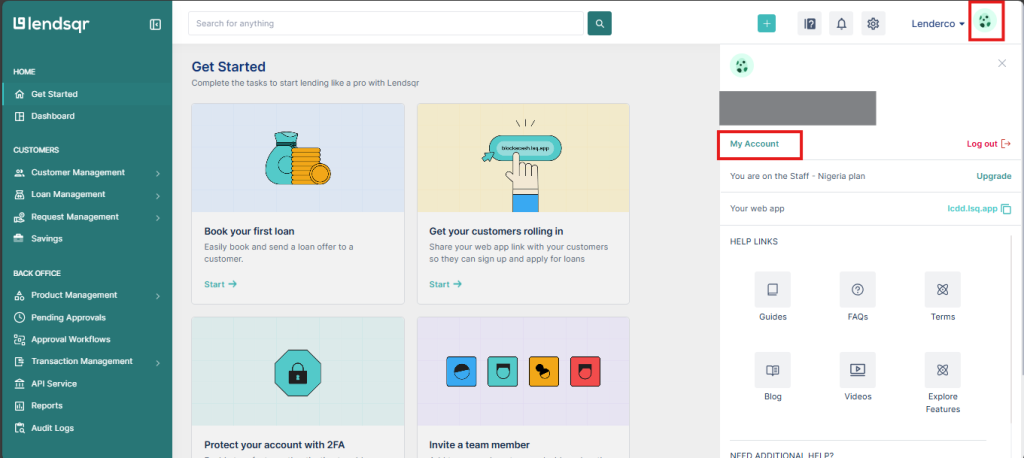1024x458 pixels.
Task: Open the settings gear icon
Action: 873,24
